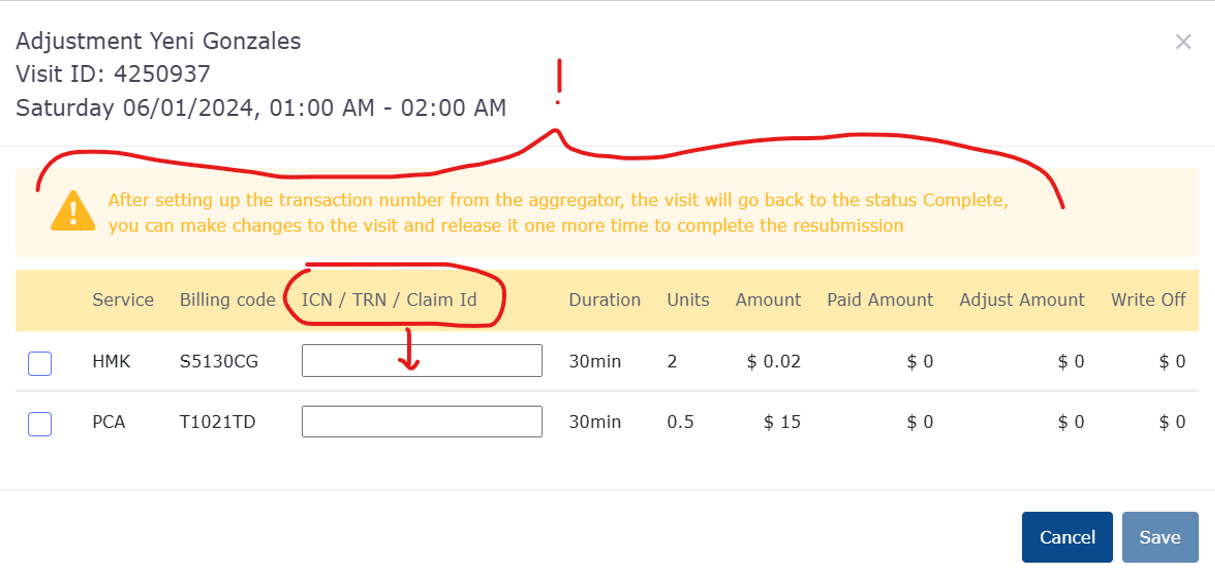Focus the PCA claim ID input field

[422, 422]
